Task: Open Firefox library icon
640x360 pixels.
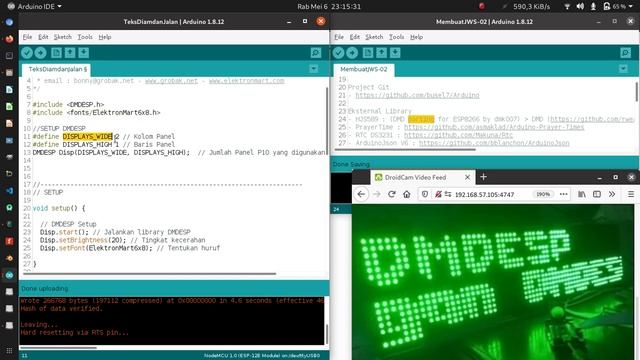Action: click(x=582, y=194)
